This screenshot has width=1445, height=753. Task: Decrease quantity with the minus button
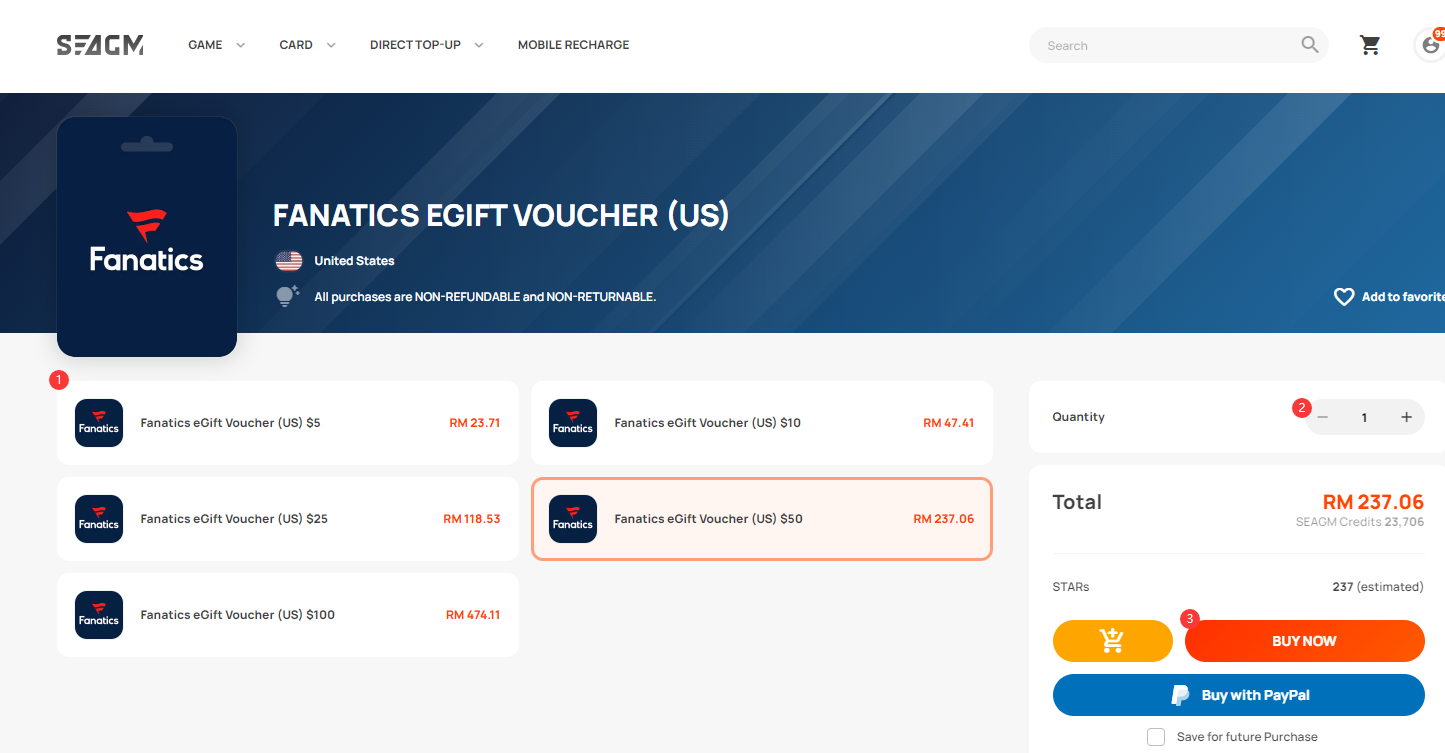coord(1323,417)
